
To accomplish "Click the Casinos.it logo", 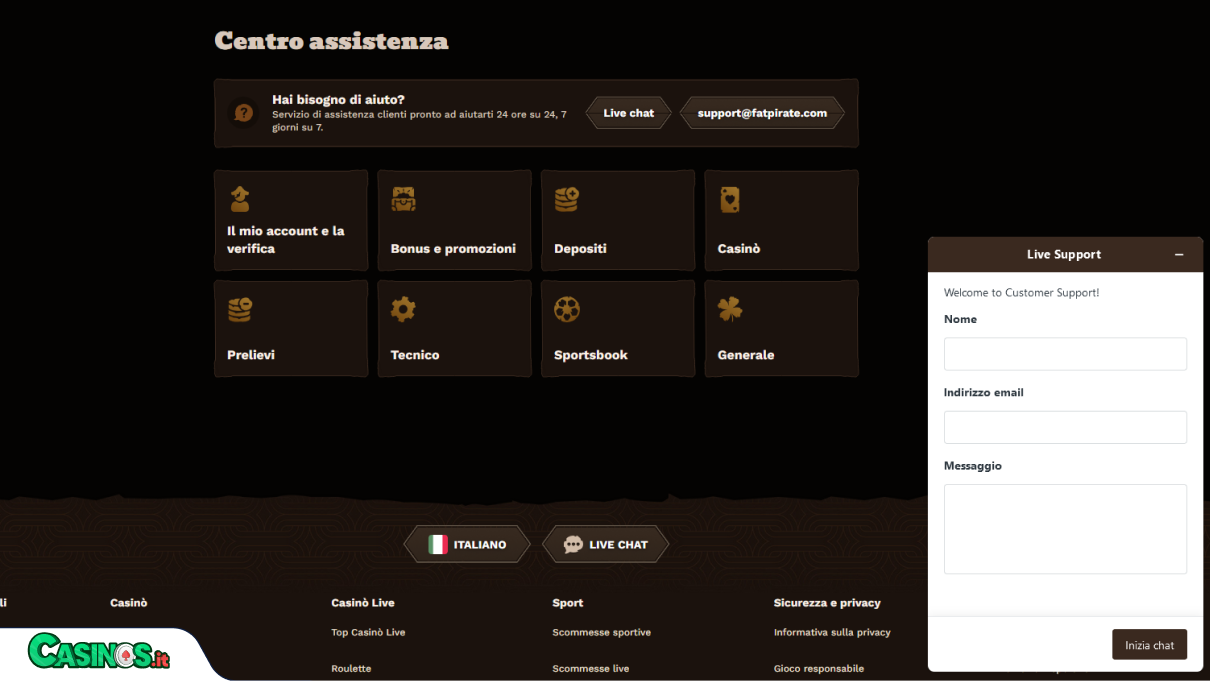I will [99, 652].
